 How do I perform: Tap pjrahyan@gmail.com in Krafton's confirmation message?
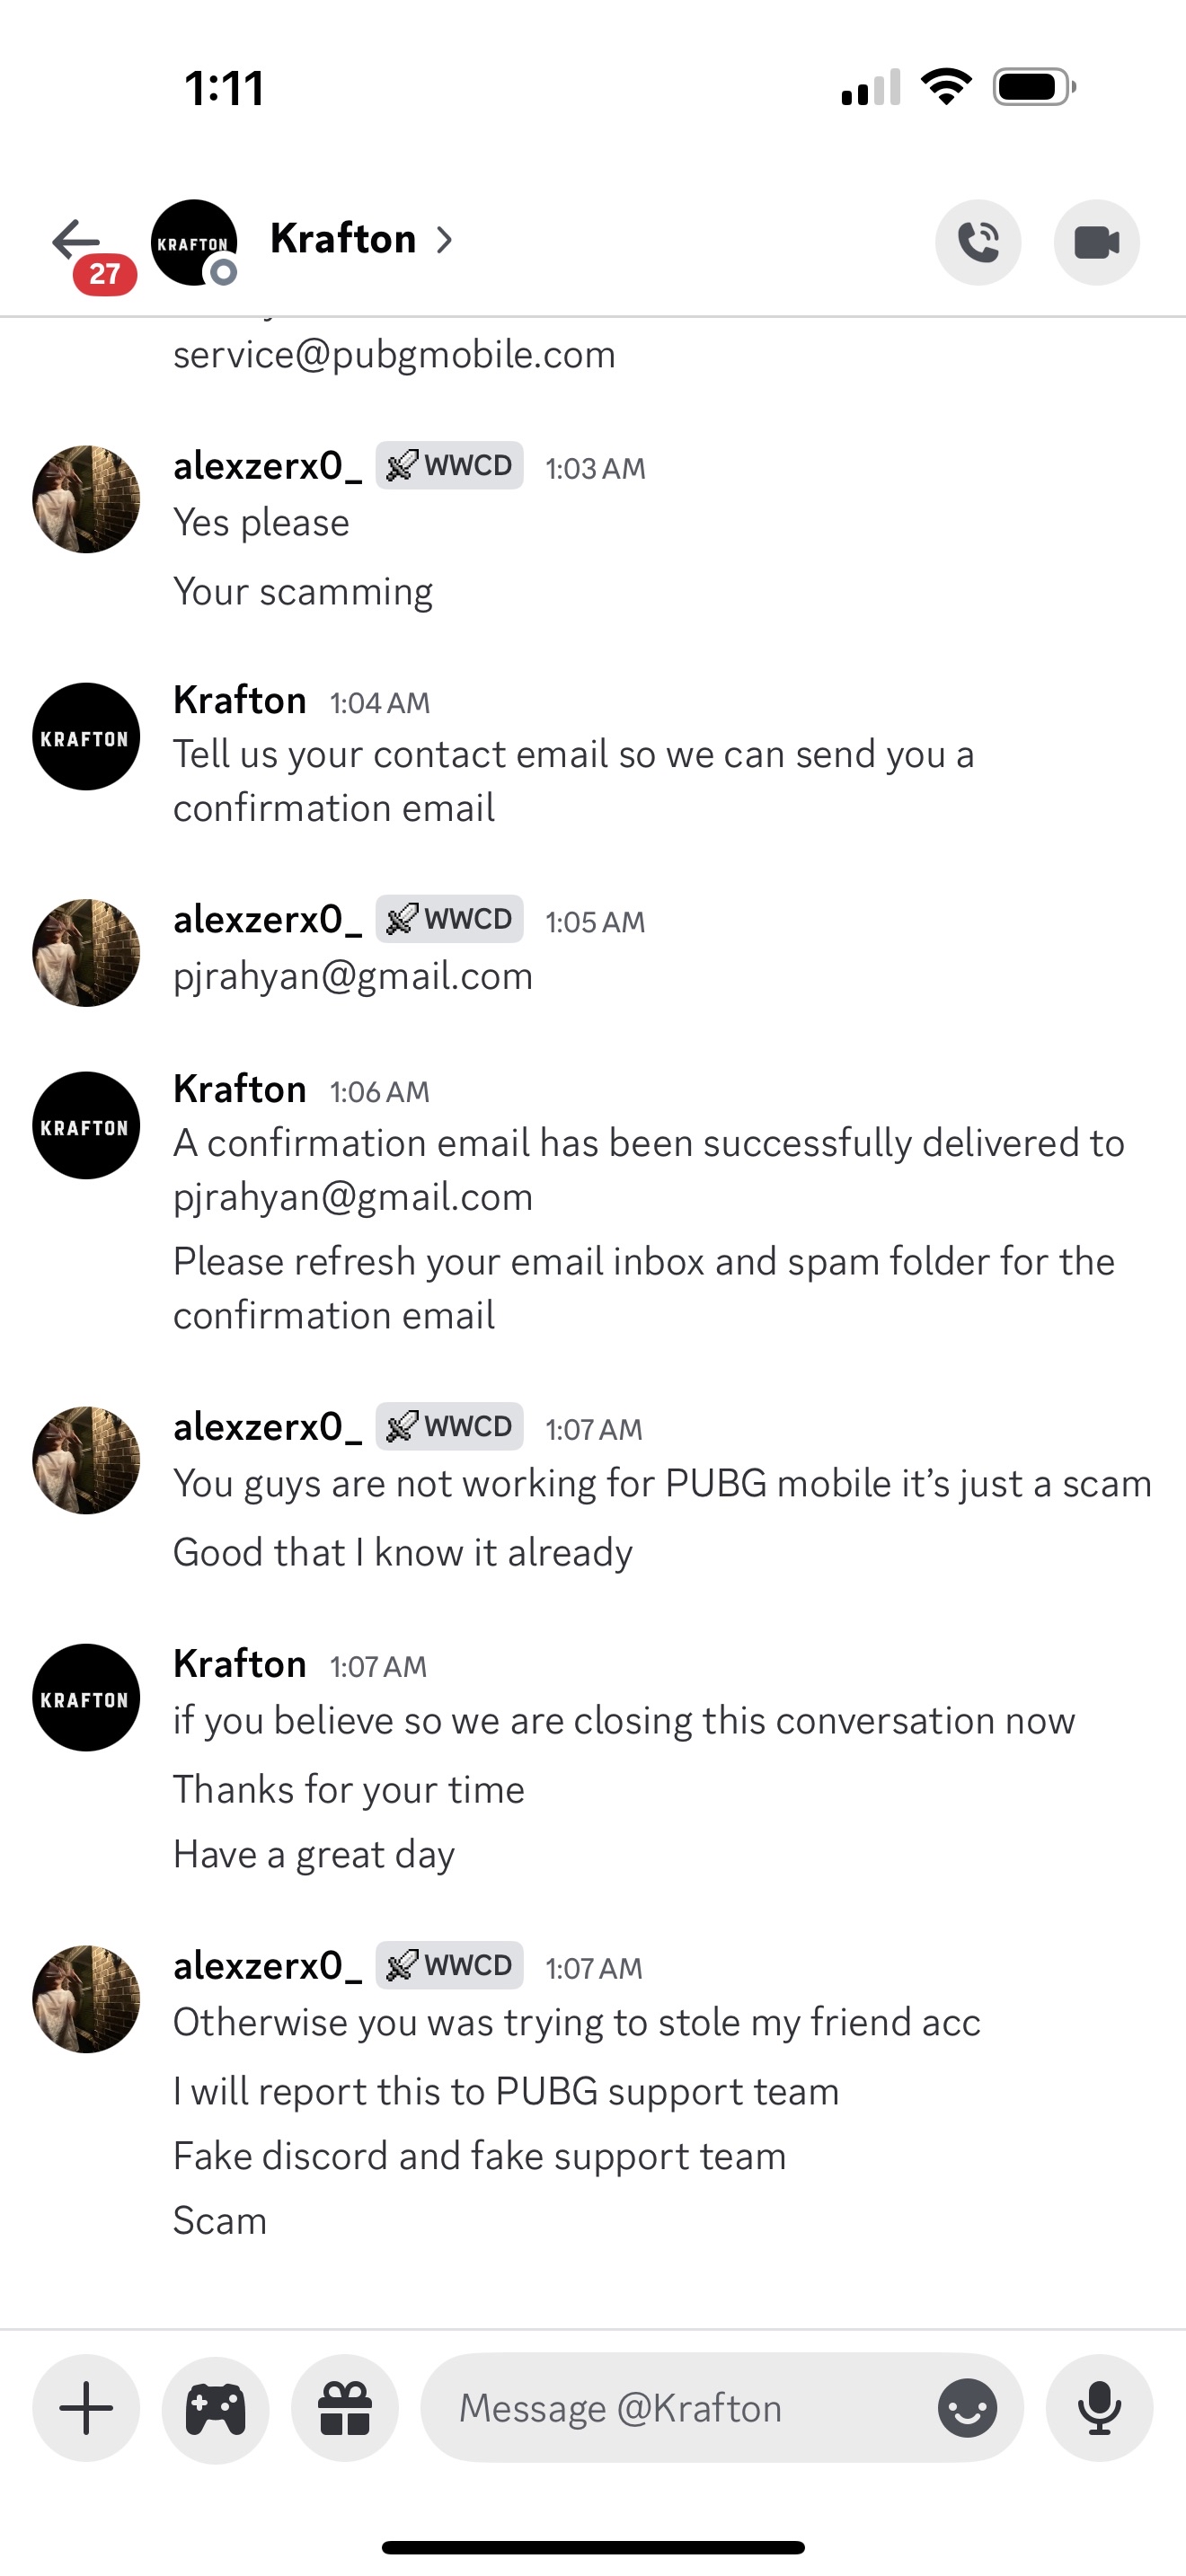point(353,1197)
